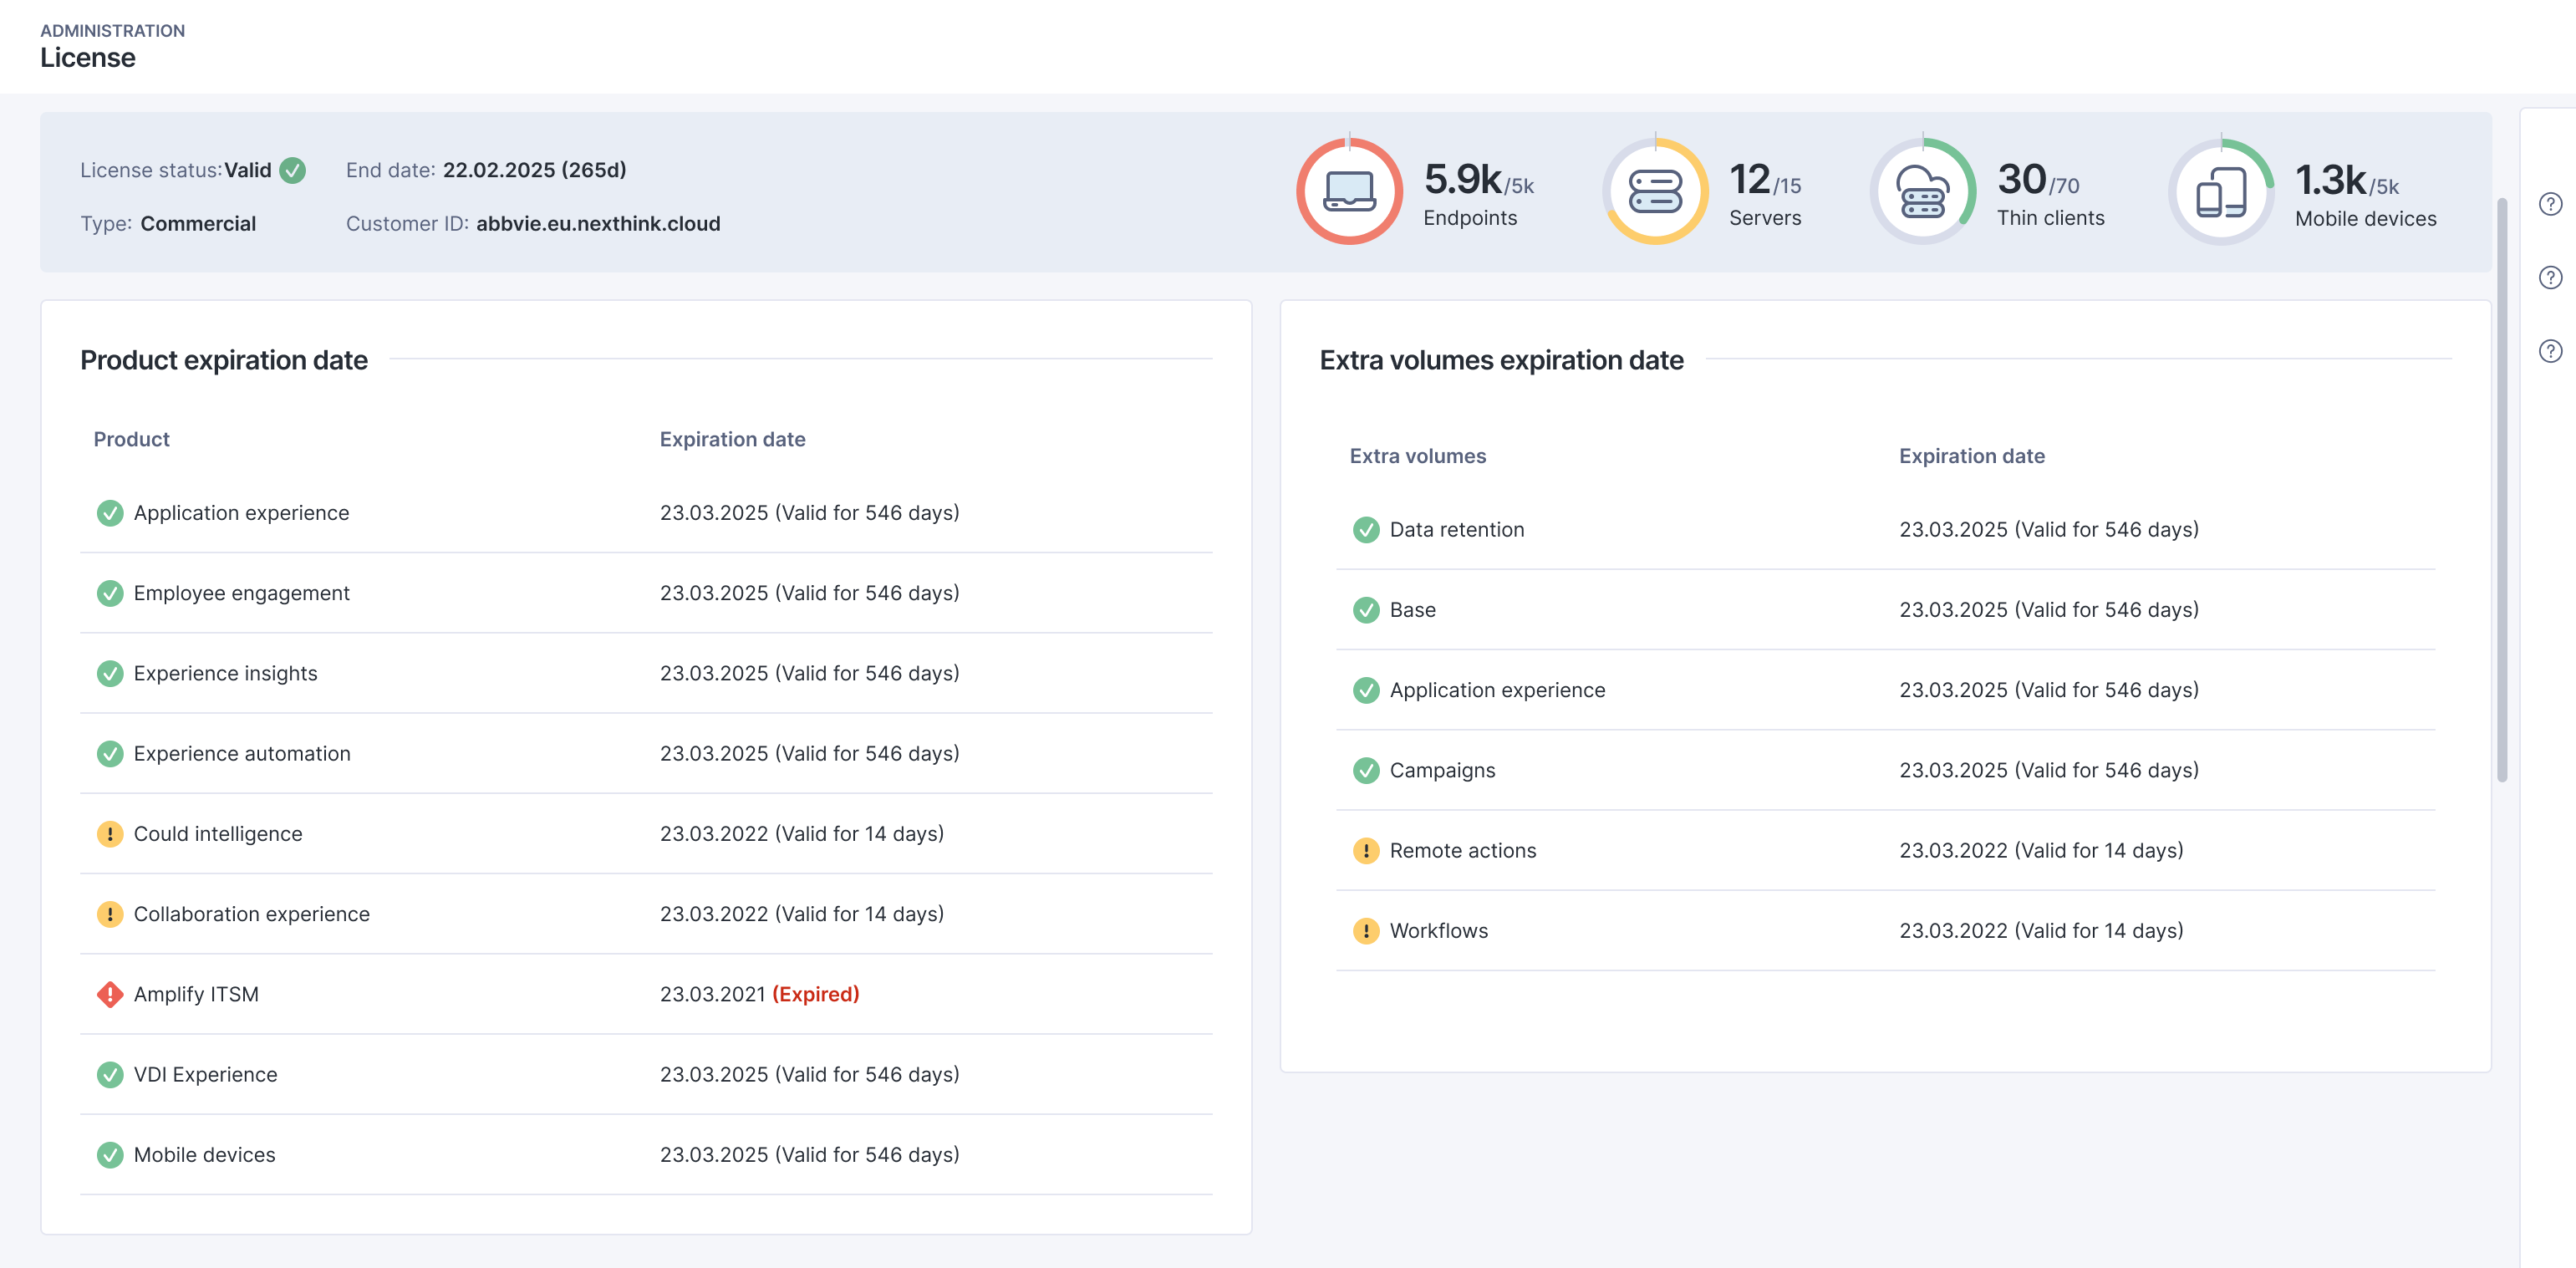Click the Extra volumes column header
This screenshot has height=1268, width=2576.
[1417, 456]
